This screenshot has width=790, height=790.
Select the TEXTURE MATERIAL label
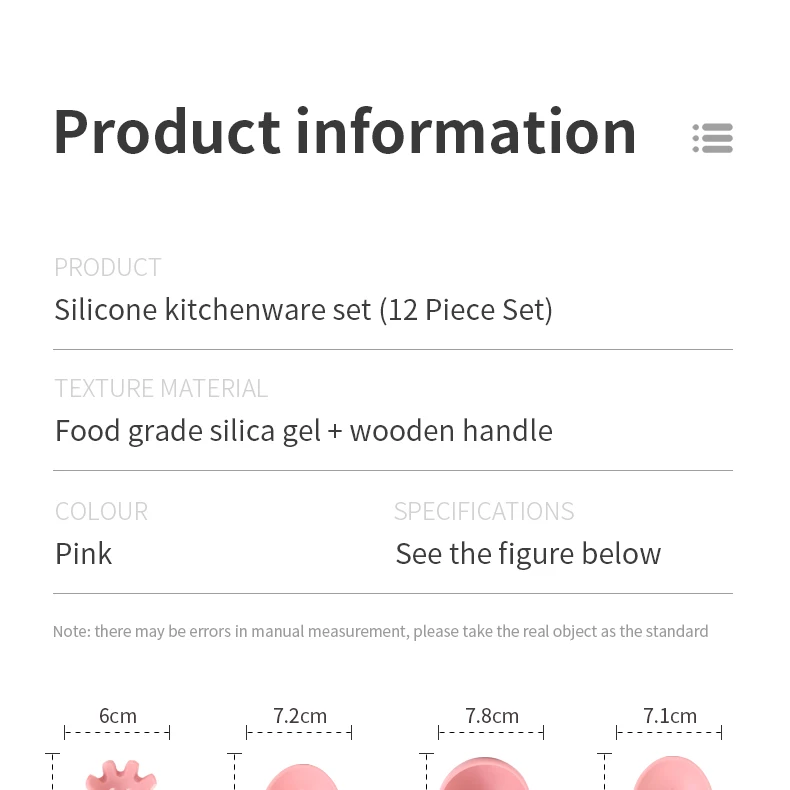[161, 388]
